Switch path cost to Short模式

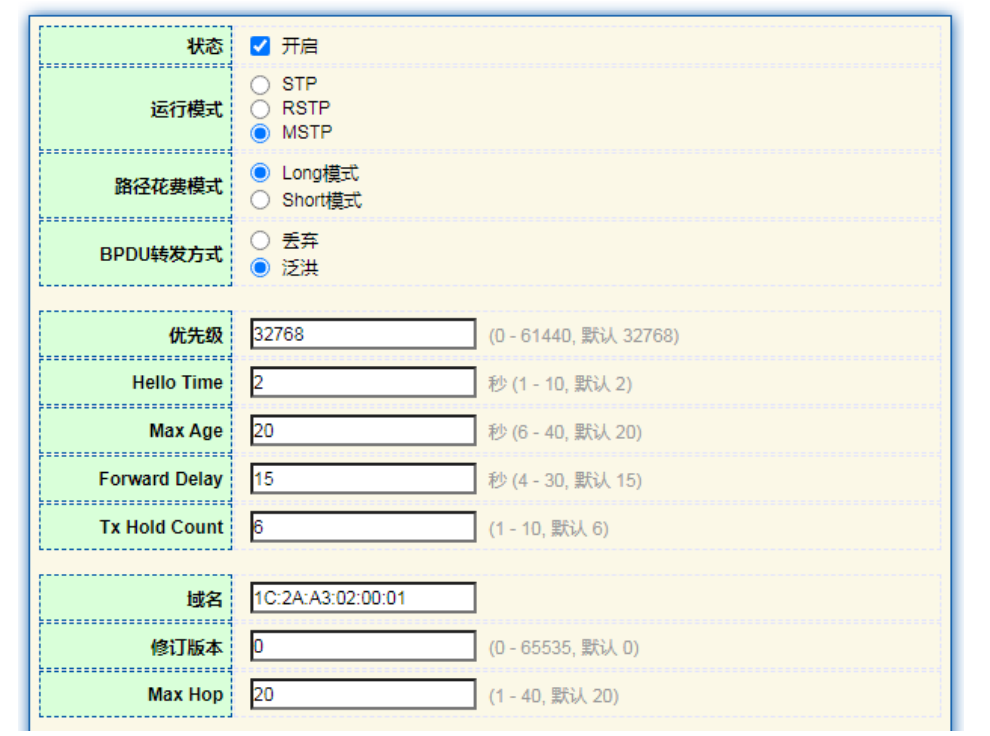260,200
